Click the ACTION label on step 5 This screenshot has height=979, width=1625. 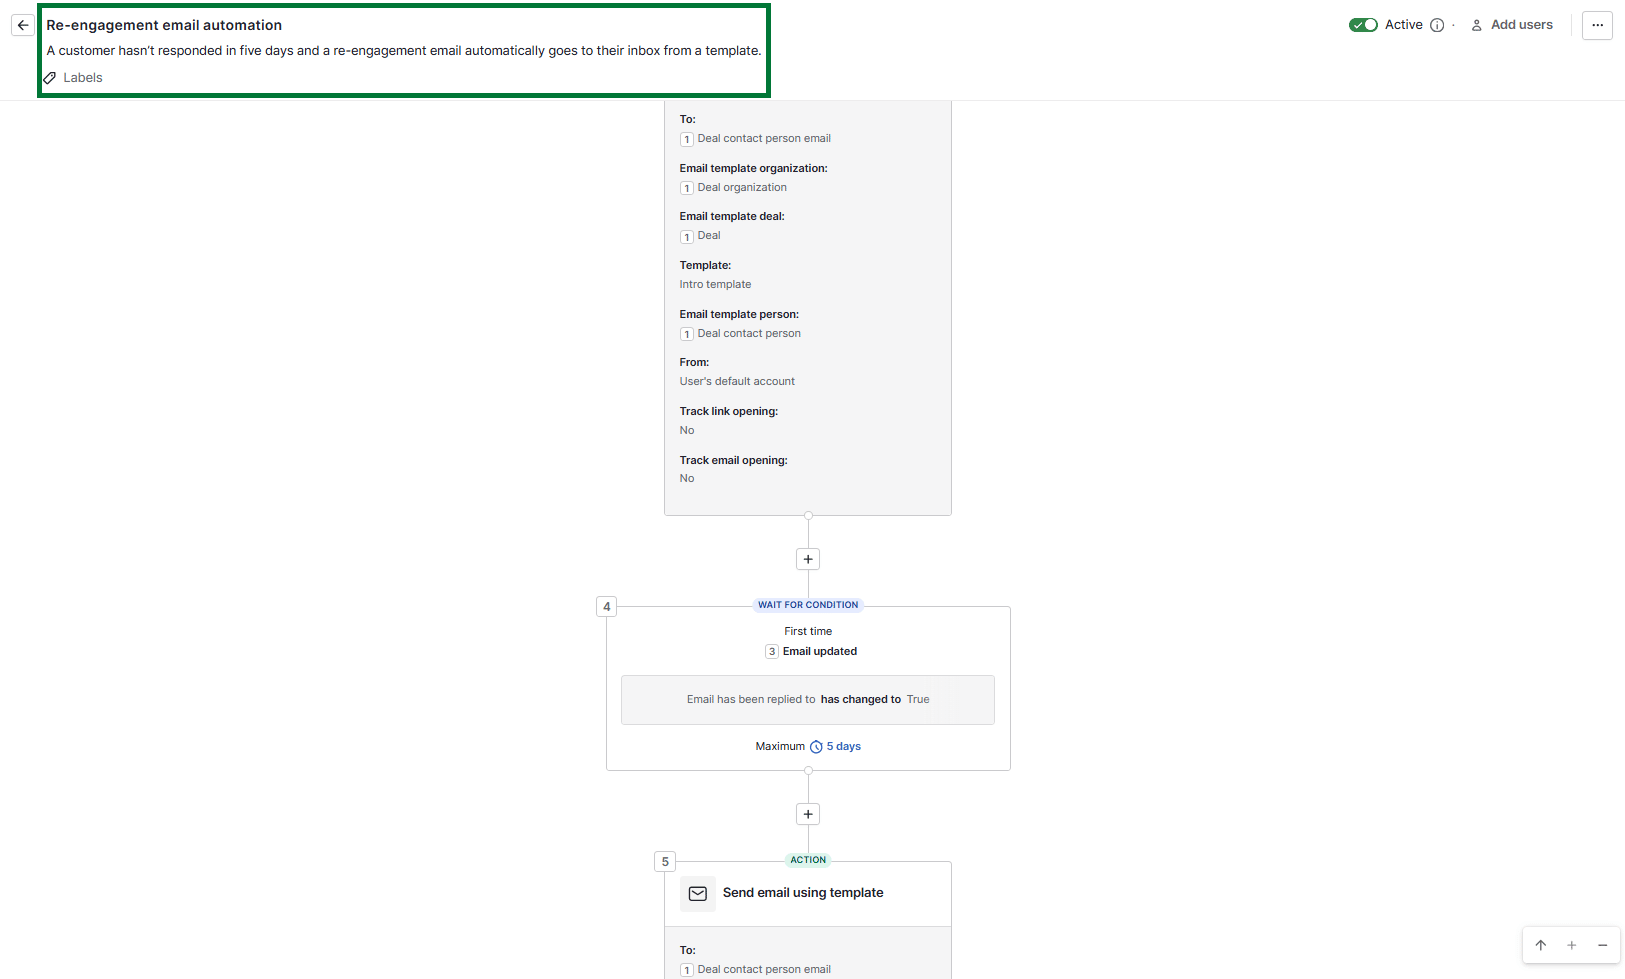(x=808, y=860)
